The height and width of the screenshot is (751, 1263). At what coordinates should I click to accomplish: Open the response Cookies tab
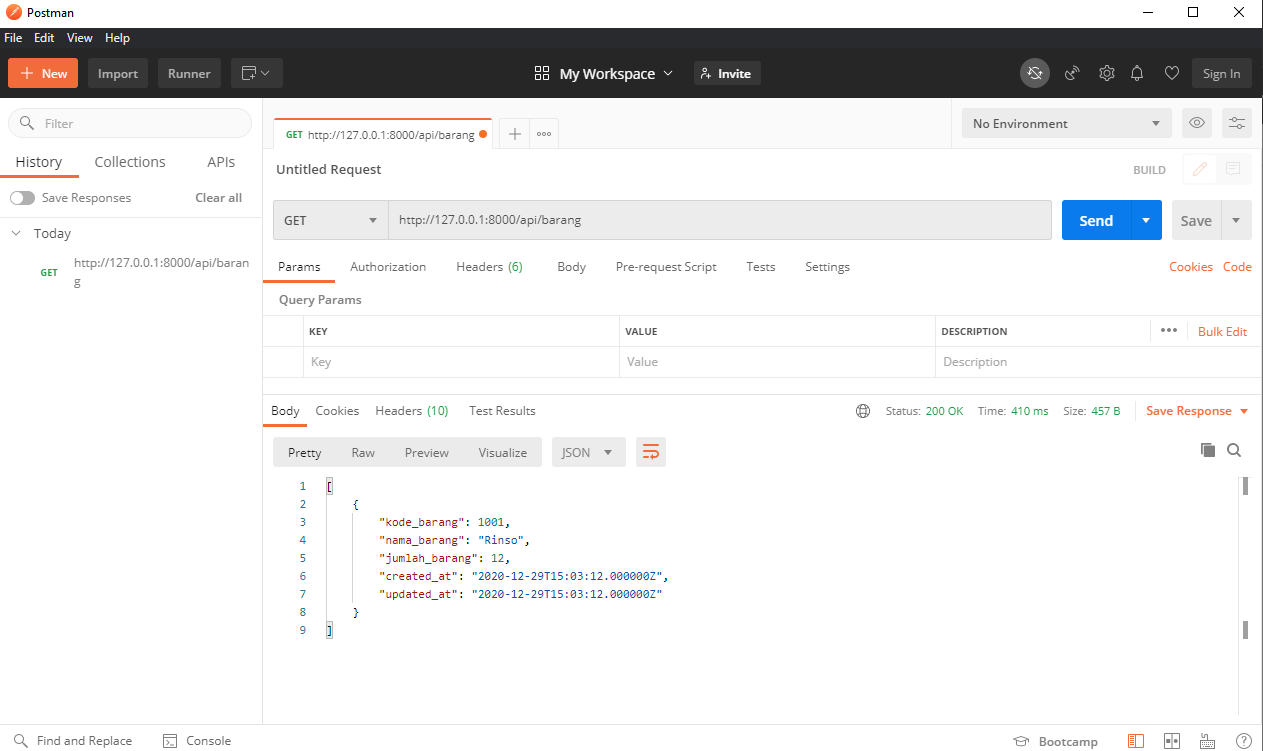coord(337,411)
